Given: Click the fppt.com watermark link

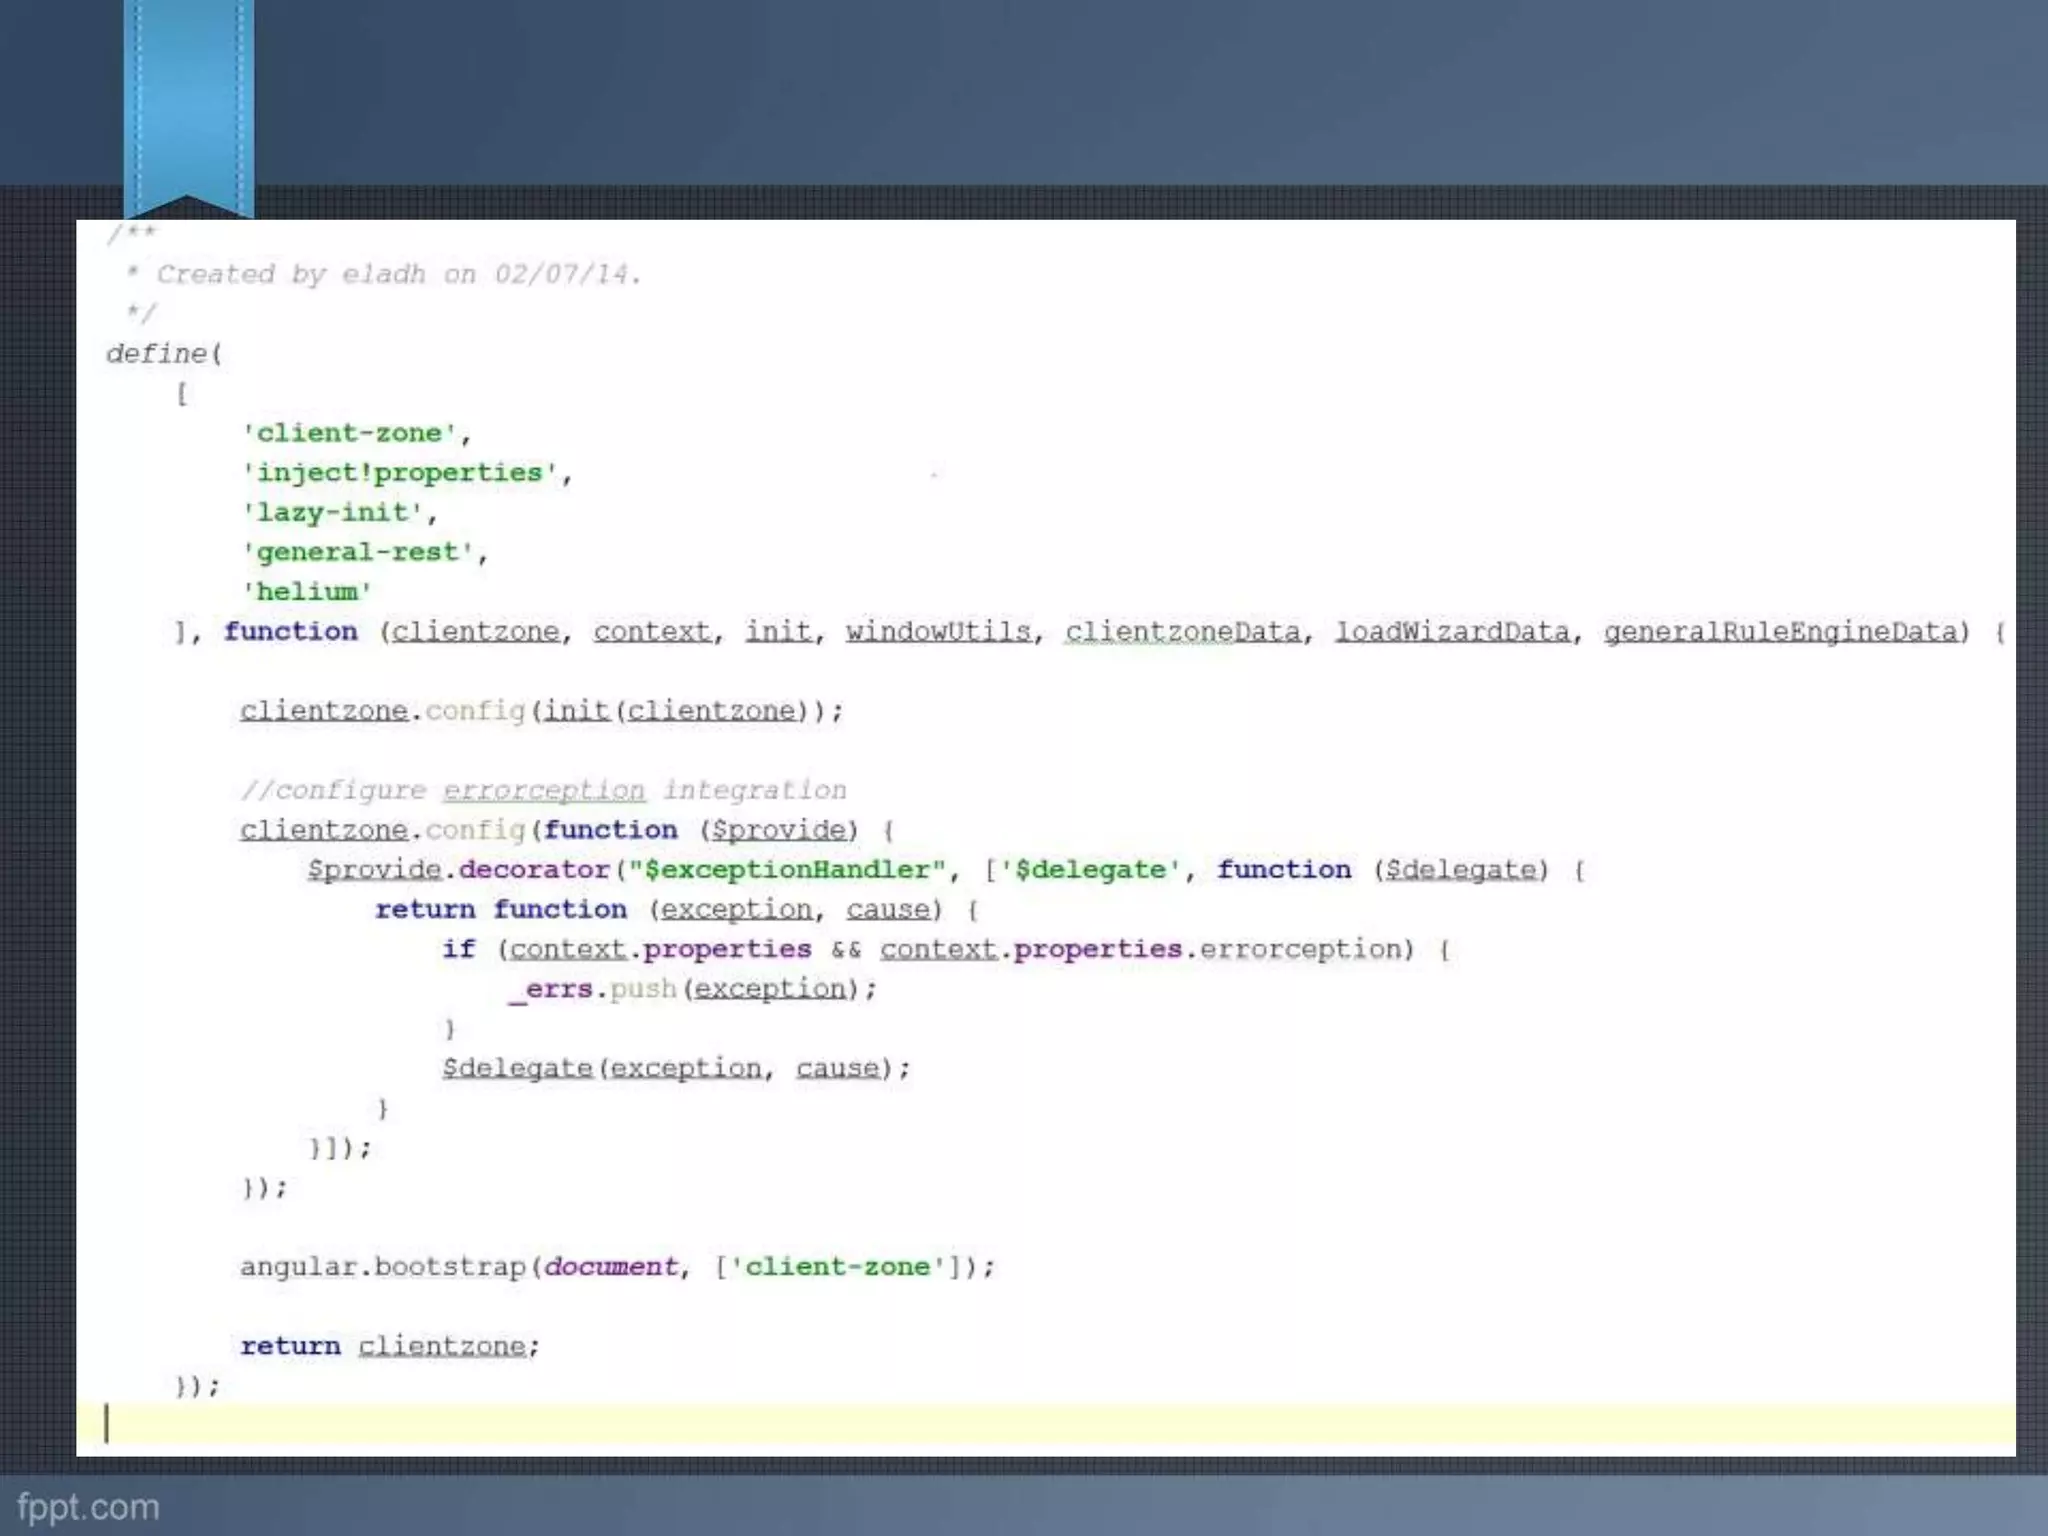Looking at the screenshot, I should (x=88, y=1507).
